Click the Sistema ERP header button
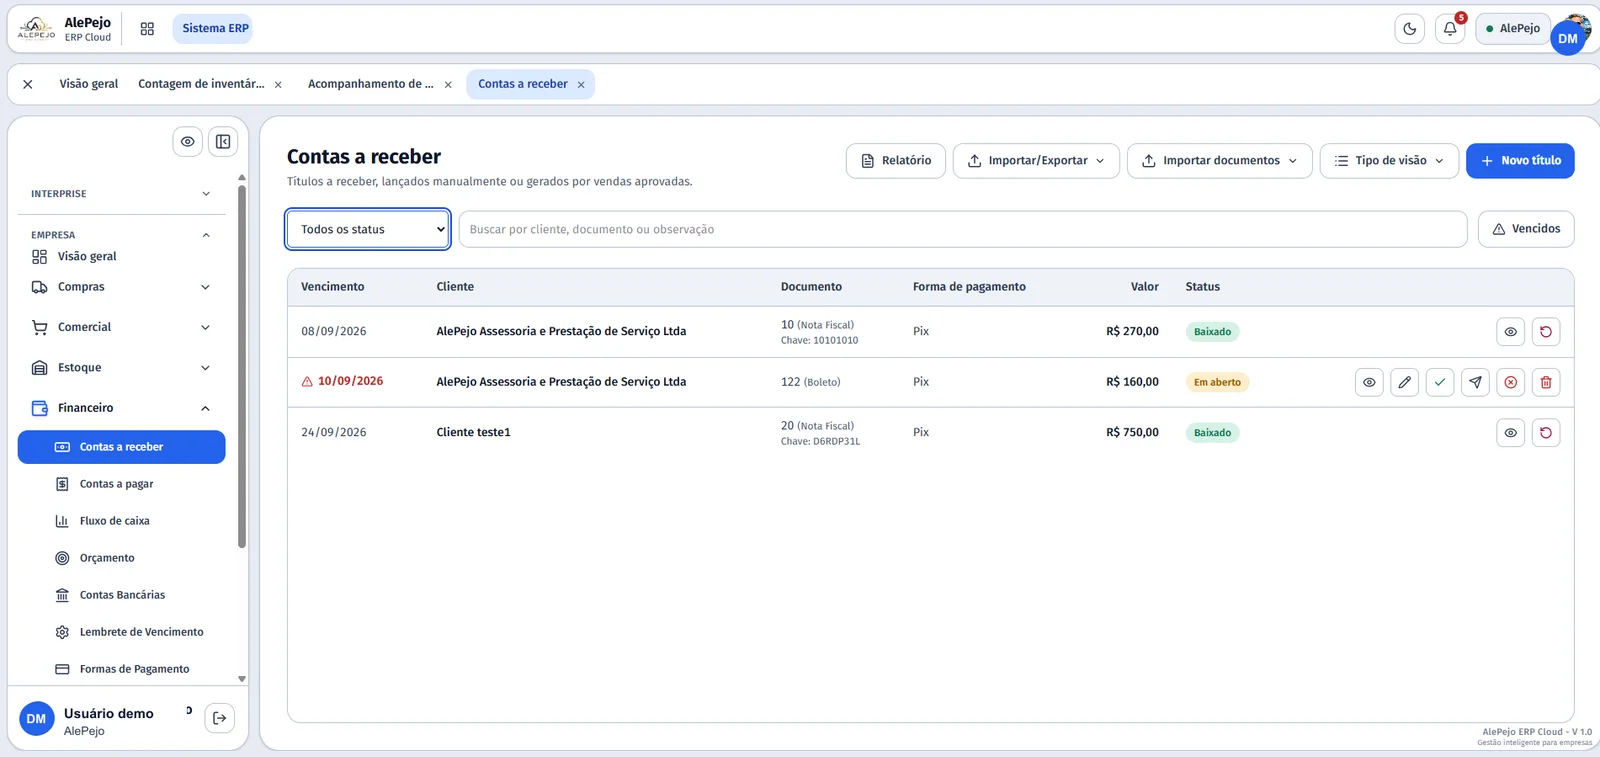 [x=215, y=29]
